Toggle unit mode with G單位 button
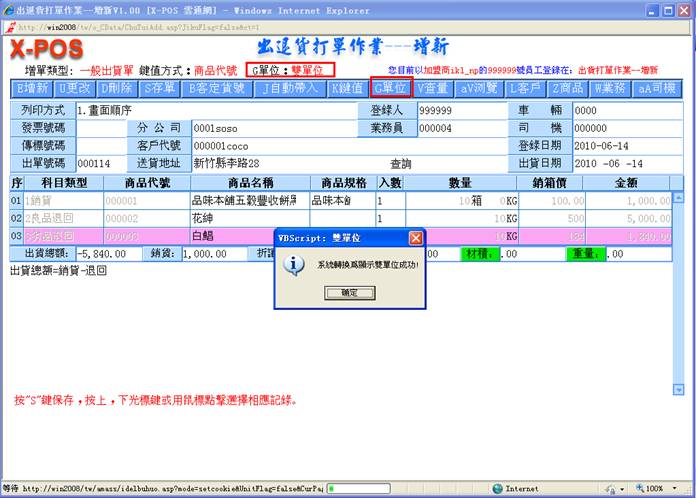The width and height of the screenshot is (696, 498). point(391,87)
